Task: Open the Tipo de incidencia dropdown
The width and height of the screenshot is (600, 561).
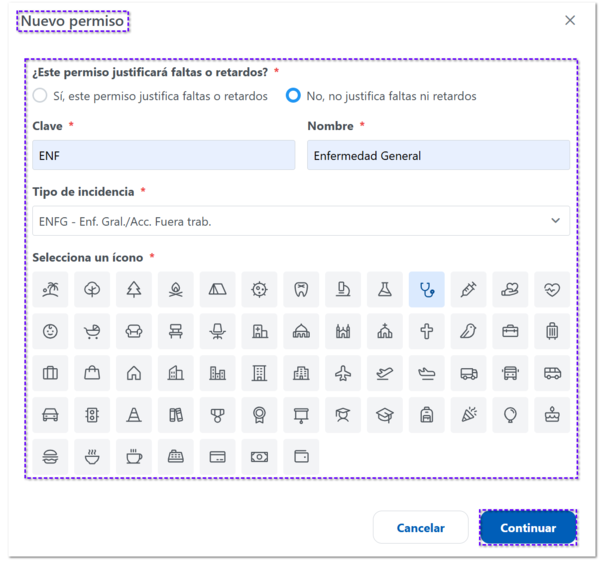Action: [x=301, y=221]
